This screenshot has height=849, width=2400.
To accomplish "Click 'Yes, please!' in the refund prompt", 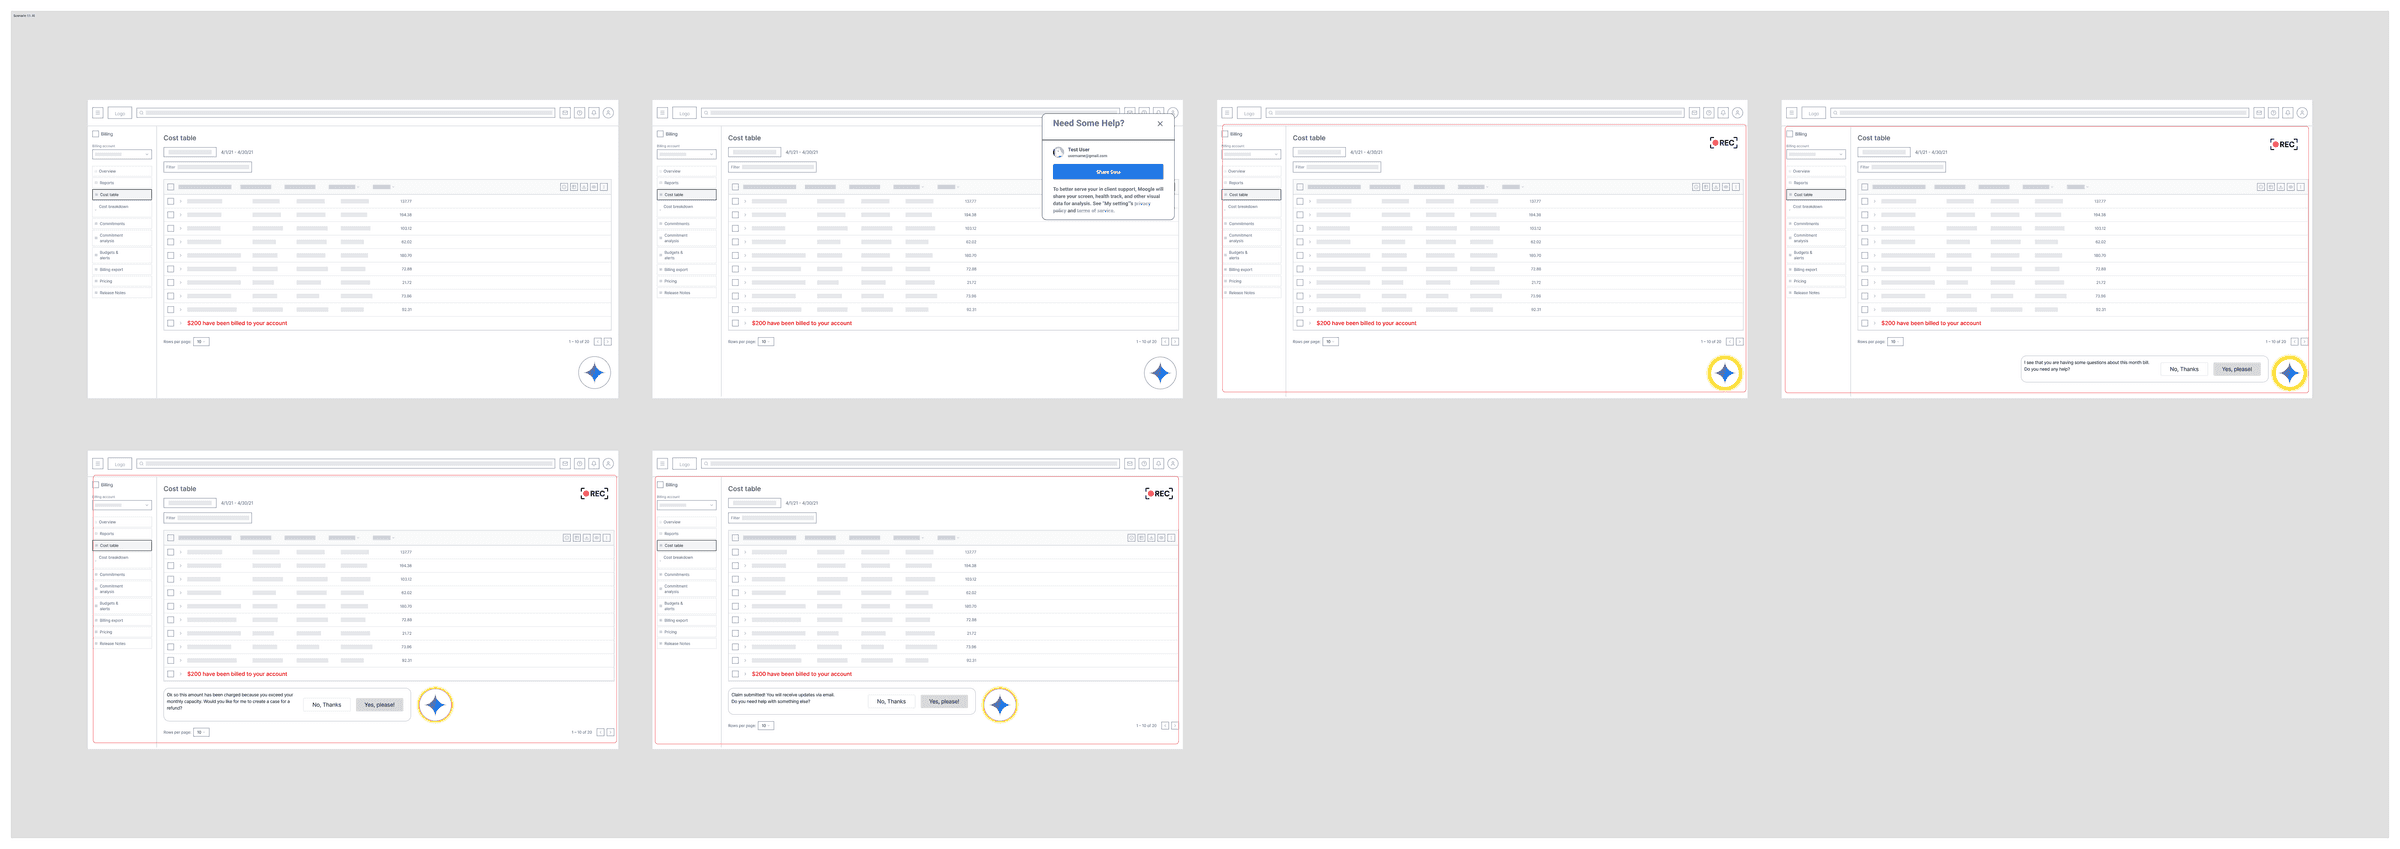I will tap(379, 705).
